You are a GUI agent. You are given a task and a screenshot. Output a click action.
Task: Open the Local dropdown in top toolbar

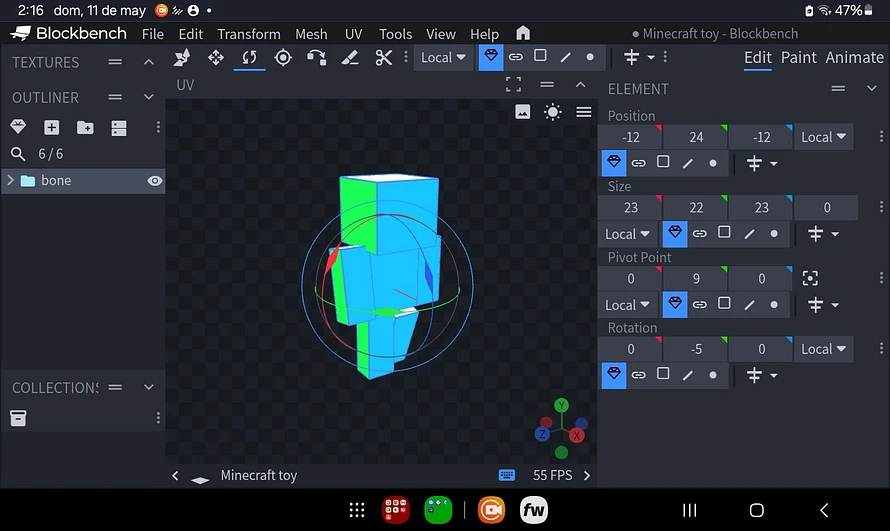tap(443, 57)
